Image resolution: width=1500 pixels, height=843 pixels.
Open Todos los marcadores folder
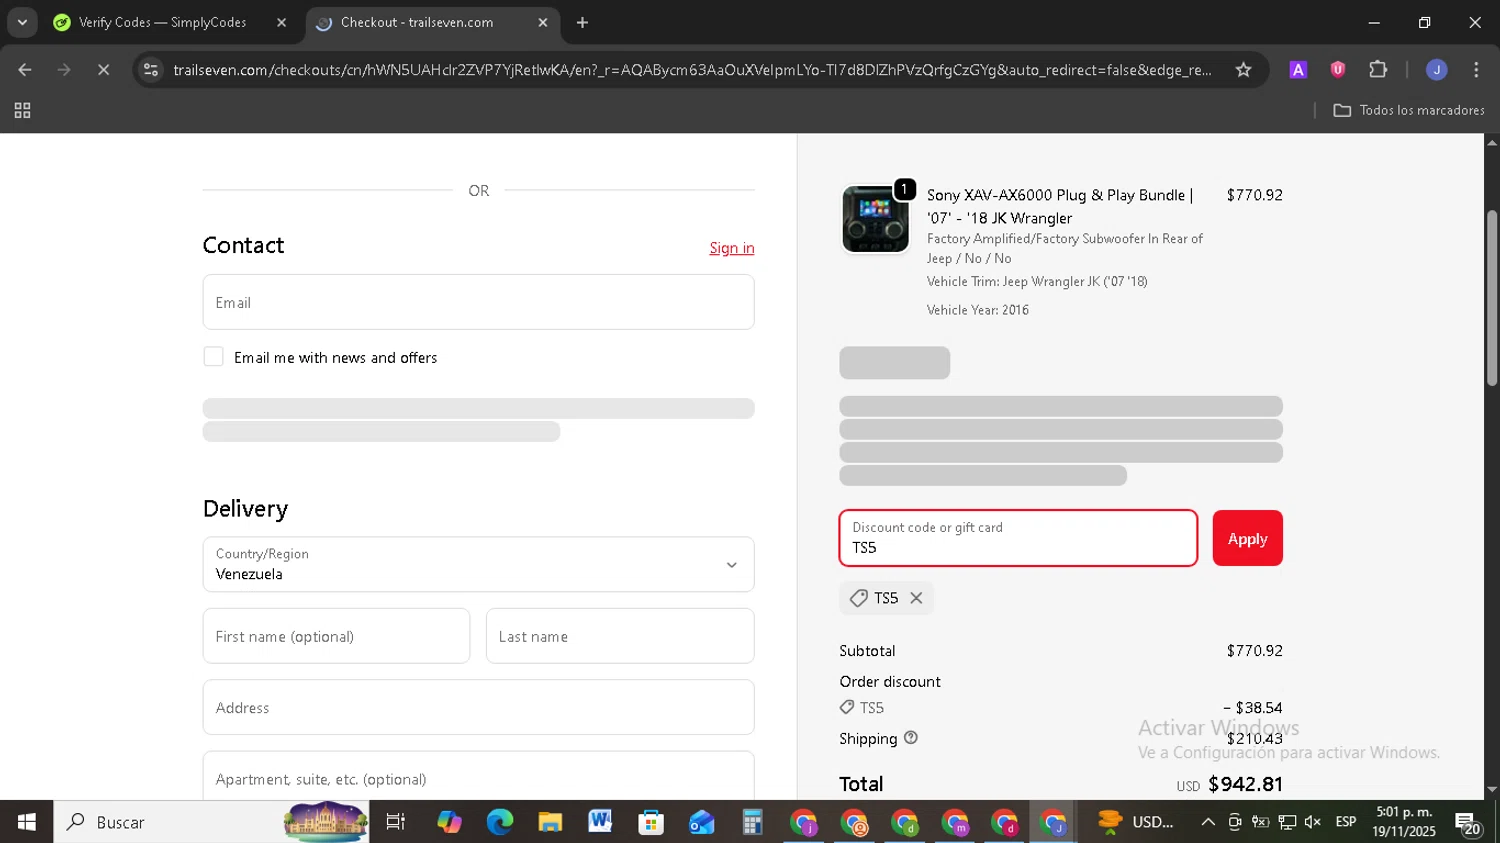[1409, 110]
